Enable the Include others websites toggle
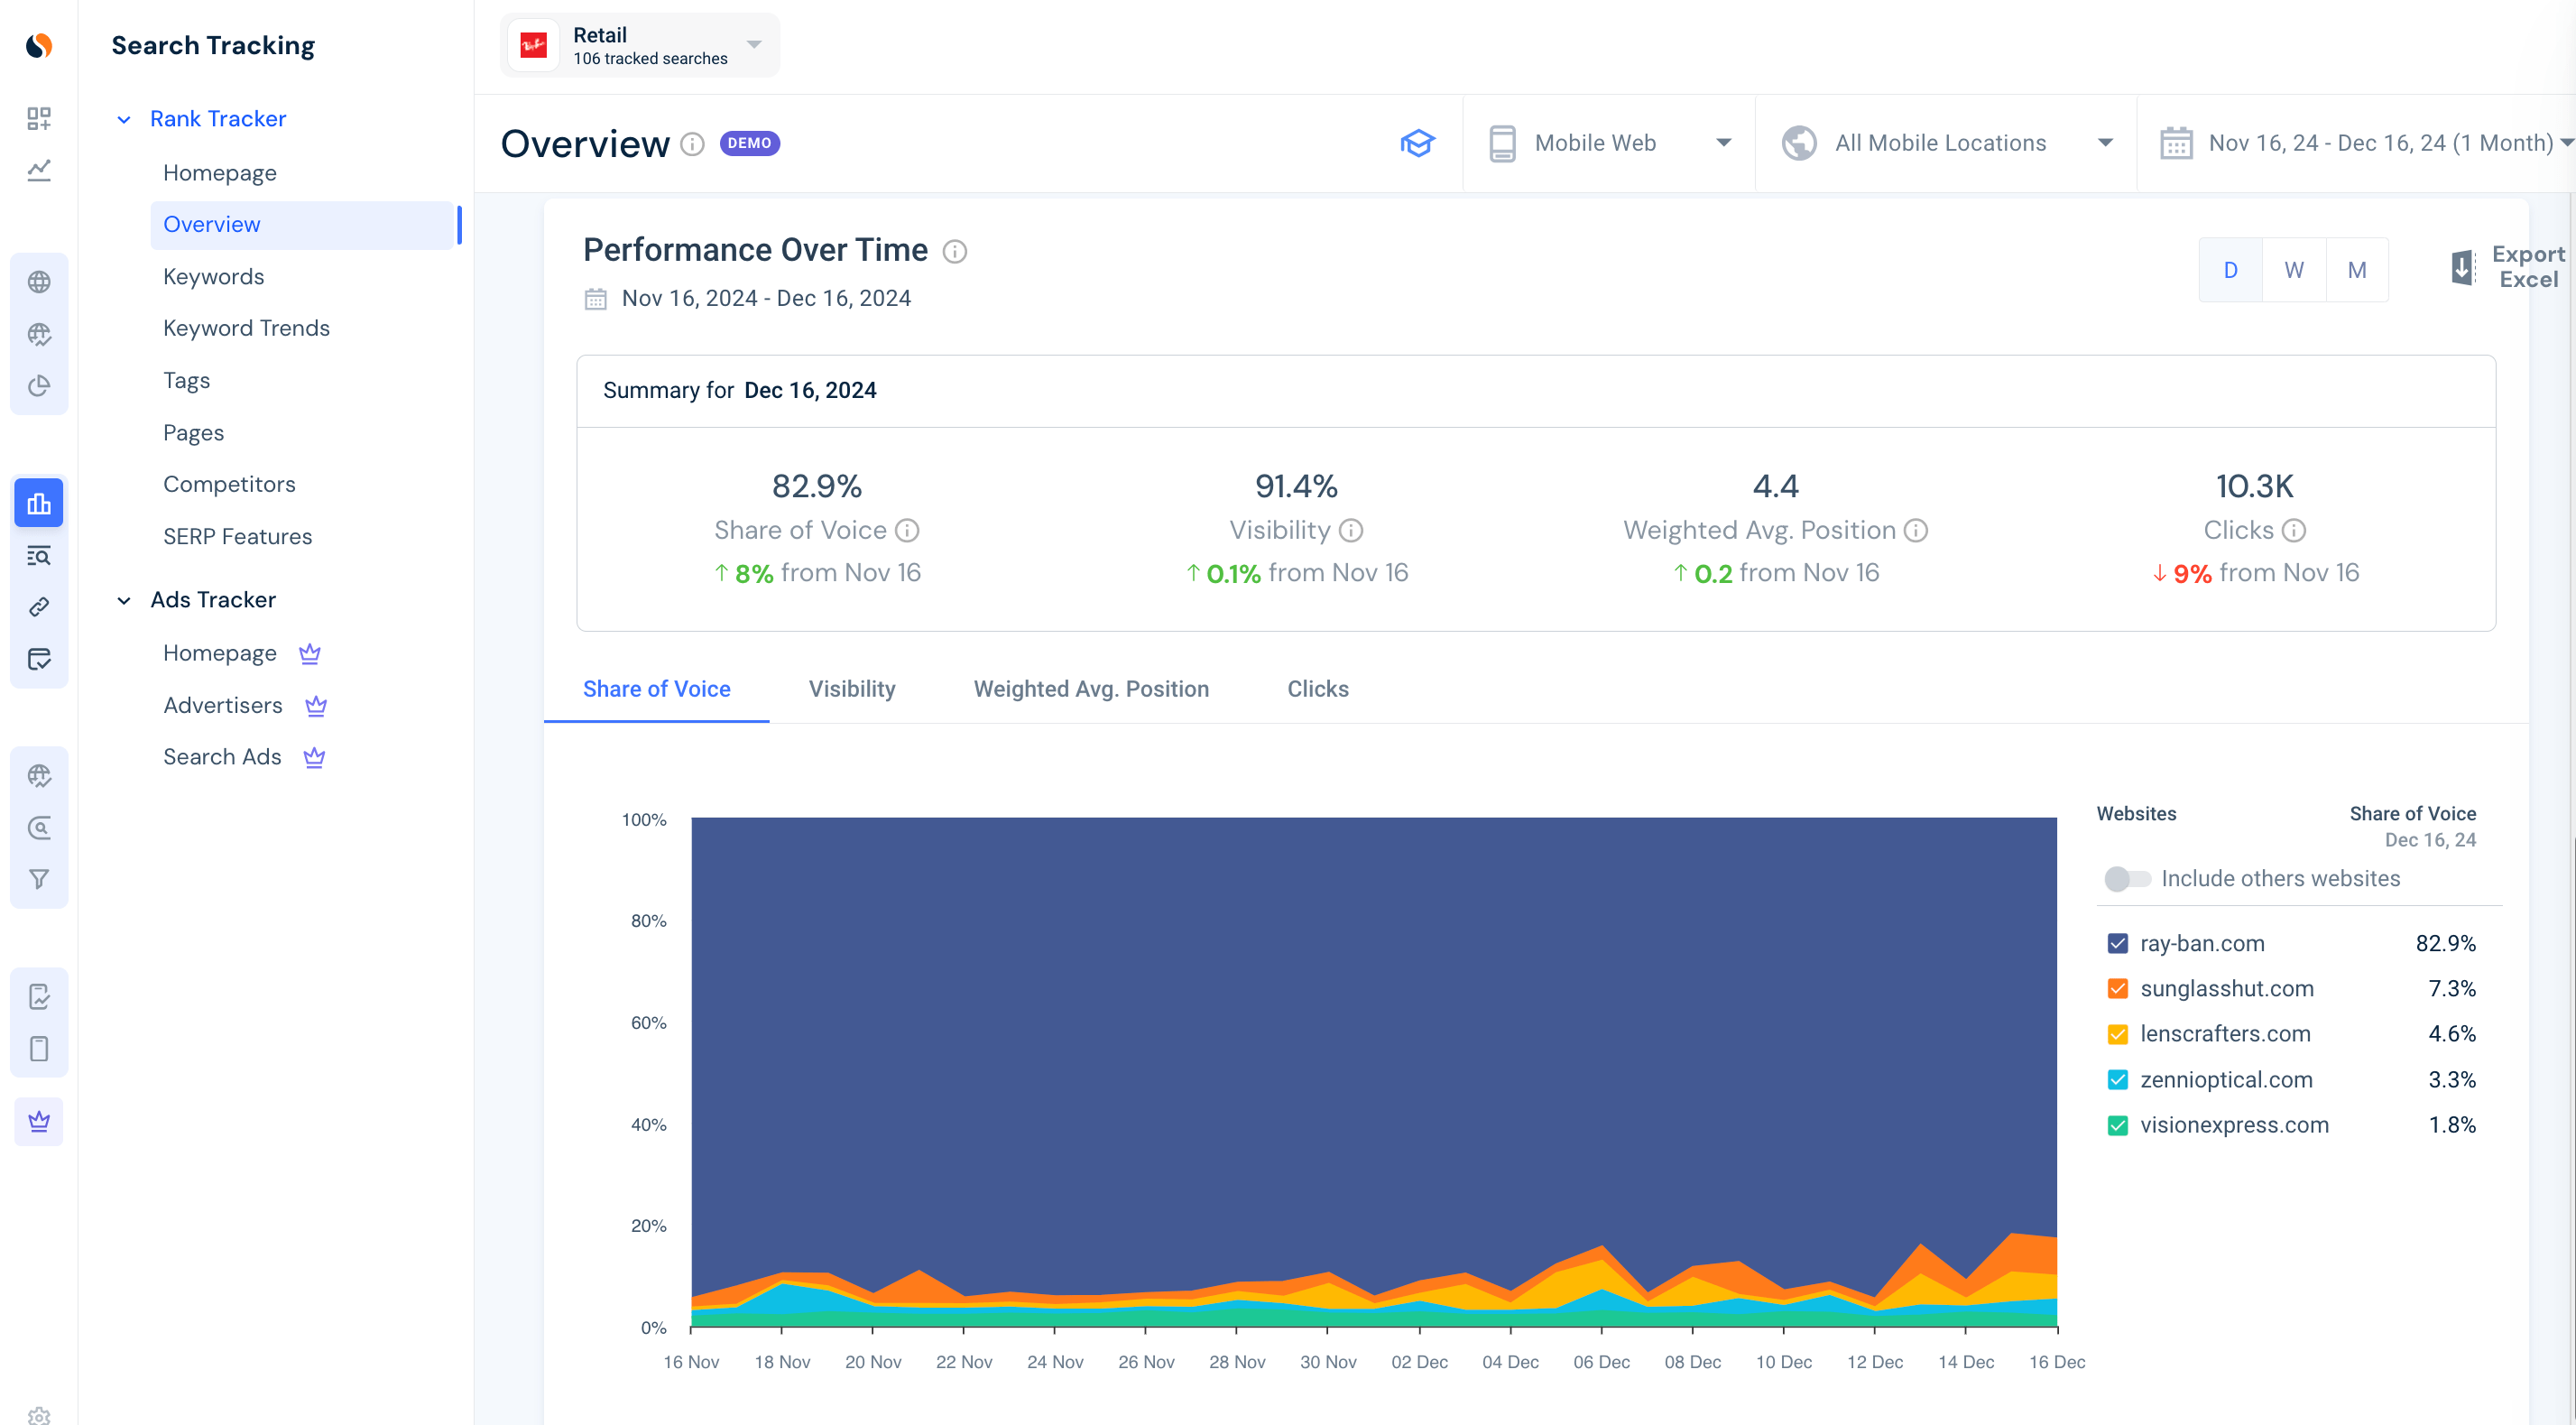Screen dimensions: 2576x1425 coord(2127,878)
